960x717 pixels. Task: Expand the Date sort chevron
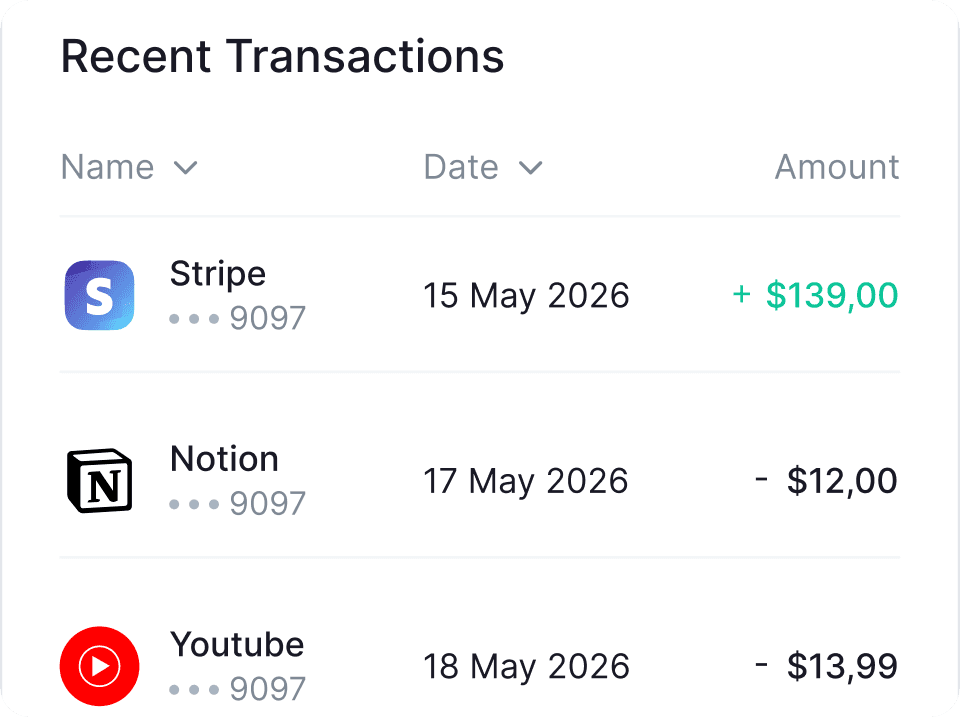pyautogui.click(x=531, y=168)
